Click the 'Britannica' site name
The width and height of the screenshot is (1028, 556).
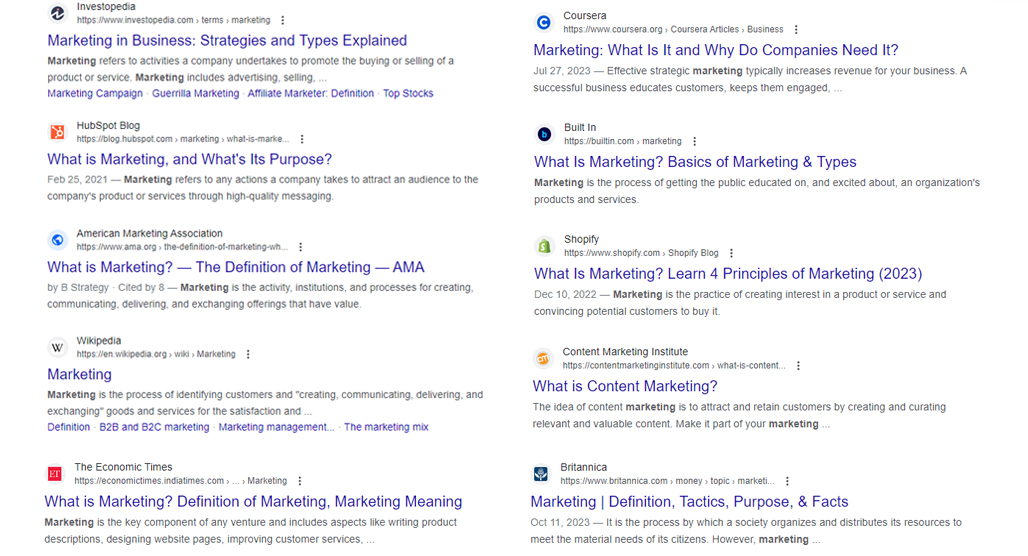(583, 467)
